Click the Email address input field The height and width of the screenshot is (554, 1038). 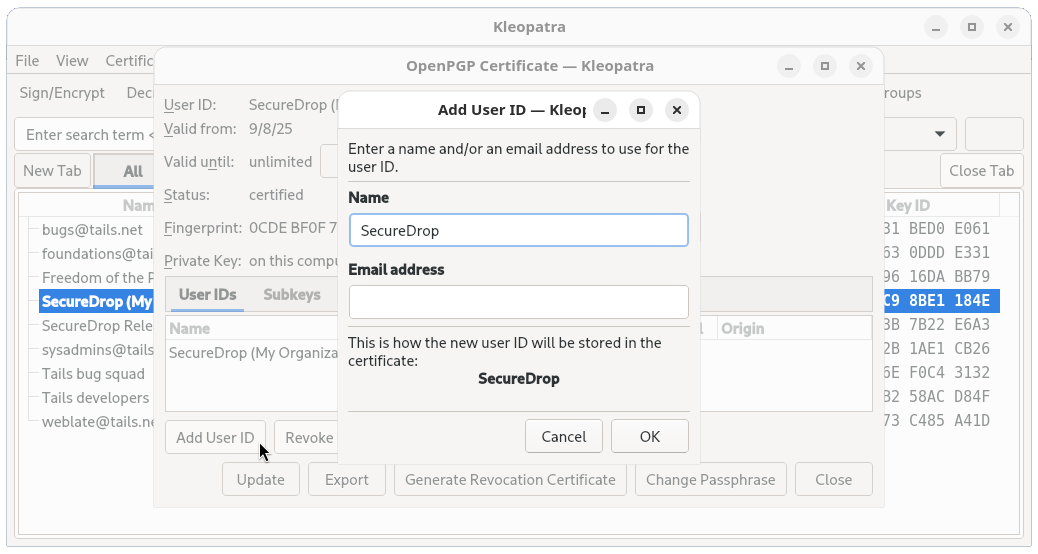(x=518, y=302)
